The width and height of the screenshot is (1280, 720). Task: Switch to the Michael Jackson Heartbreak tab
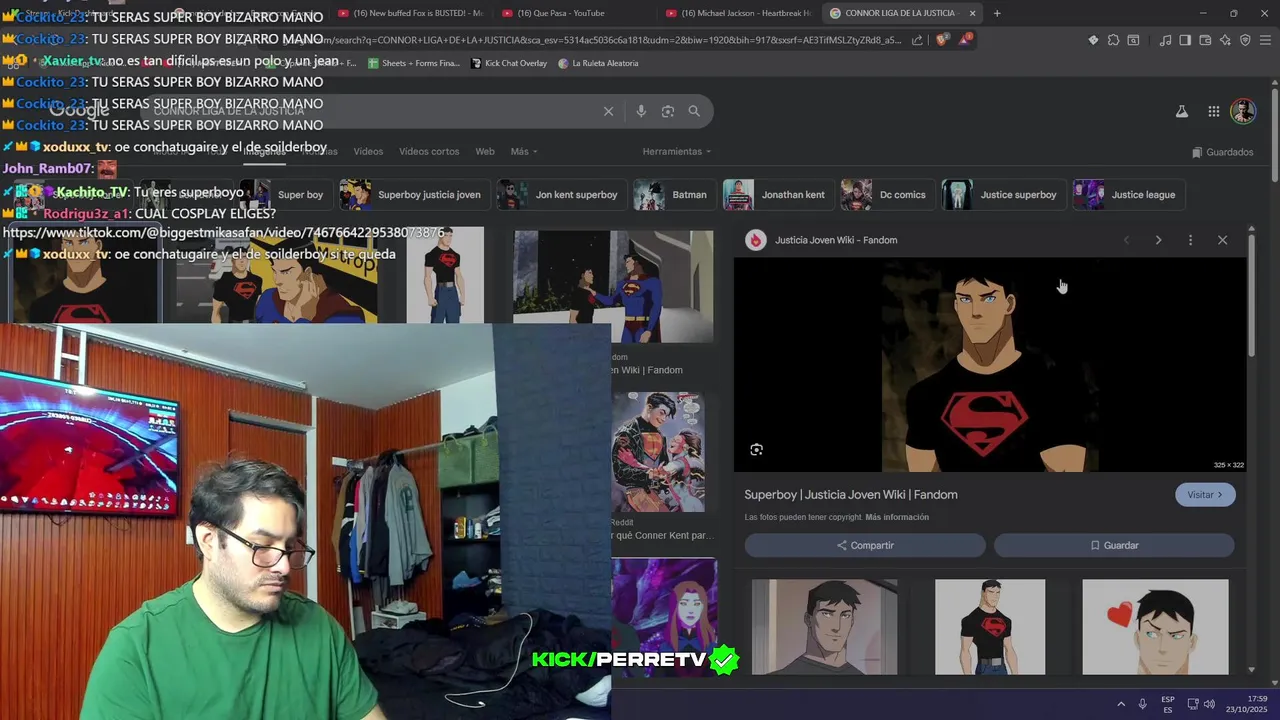pyautogui.click(x=737, y=13)
